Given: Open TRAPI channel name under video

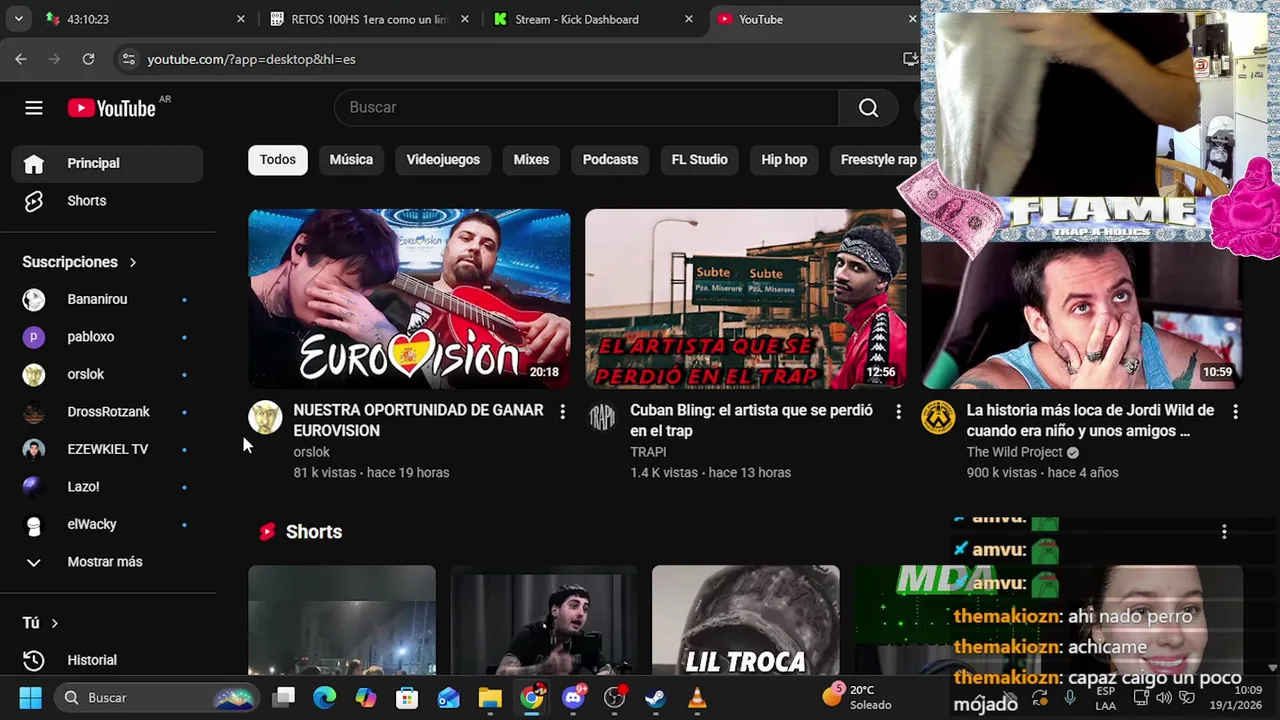Looking at the screenshot, I should coord(648,452).
